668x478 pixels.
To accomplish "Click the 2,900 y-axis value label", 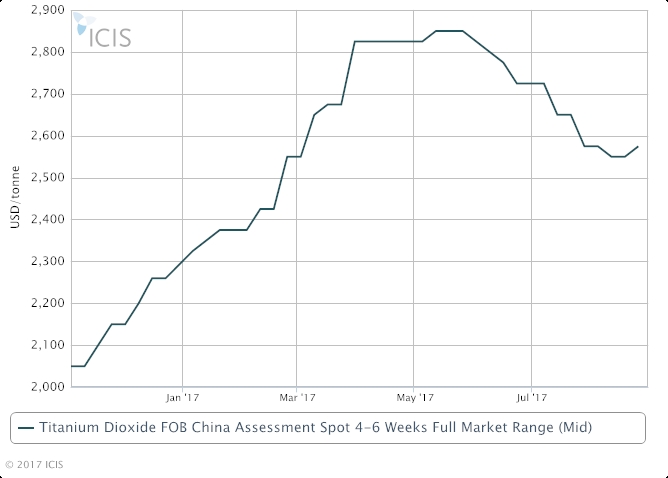I will 49,10.
